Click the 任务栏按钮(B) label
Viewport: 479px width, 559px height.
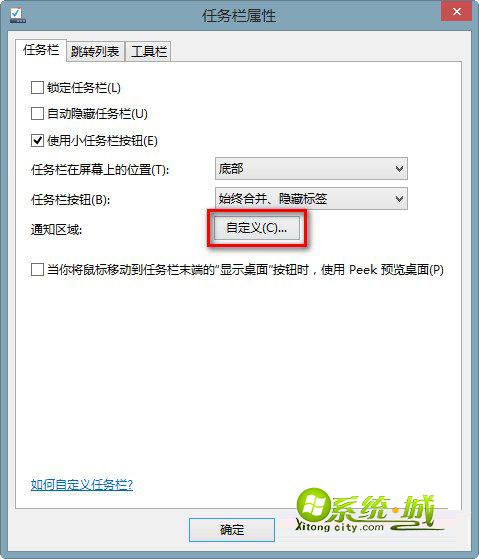pyautogui.click(x=71, y=200)
